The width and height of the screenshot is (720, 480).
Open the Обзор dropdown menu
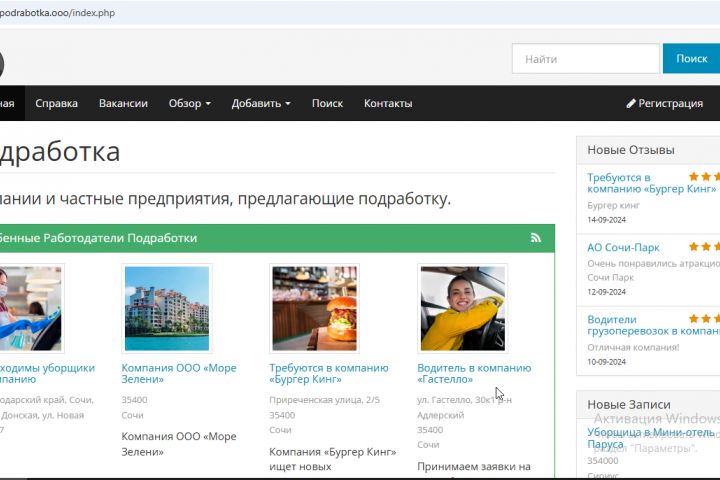coord(189,103)
